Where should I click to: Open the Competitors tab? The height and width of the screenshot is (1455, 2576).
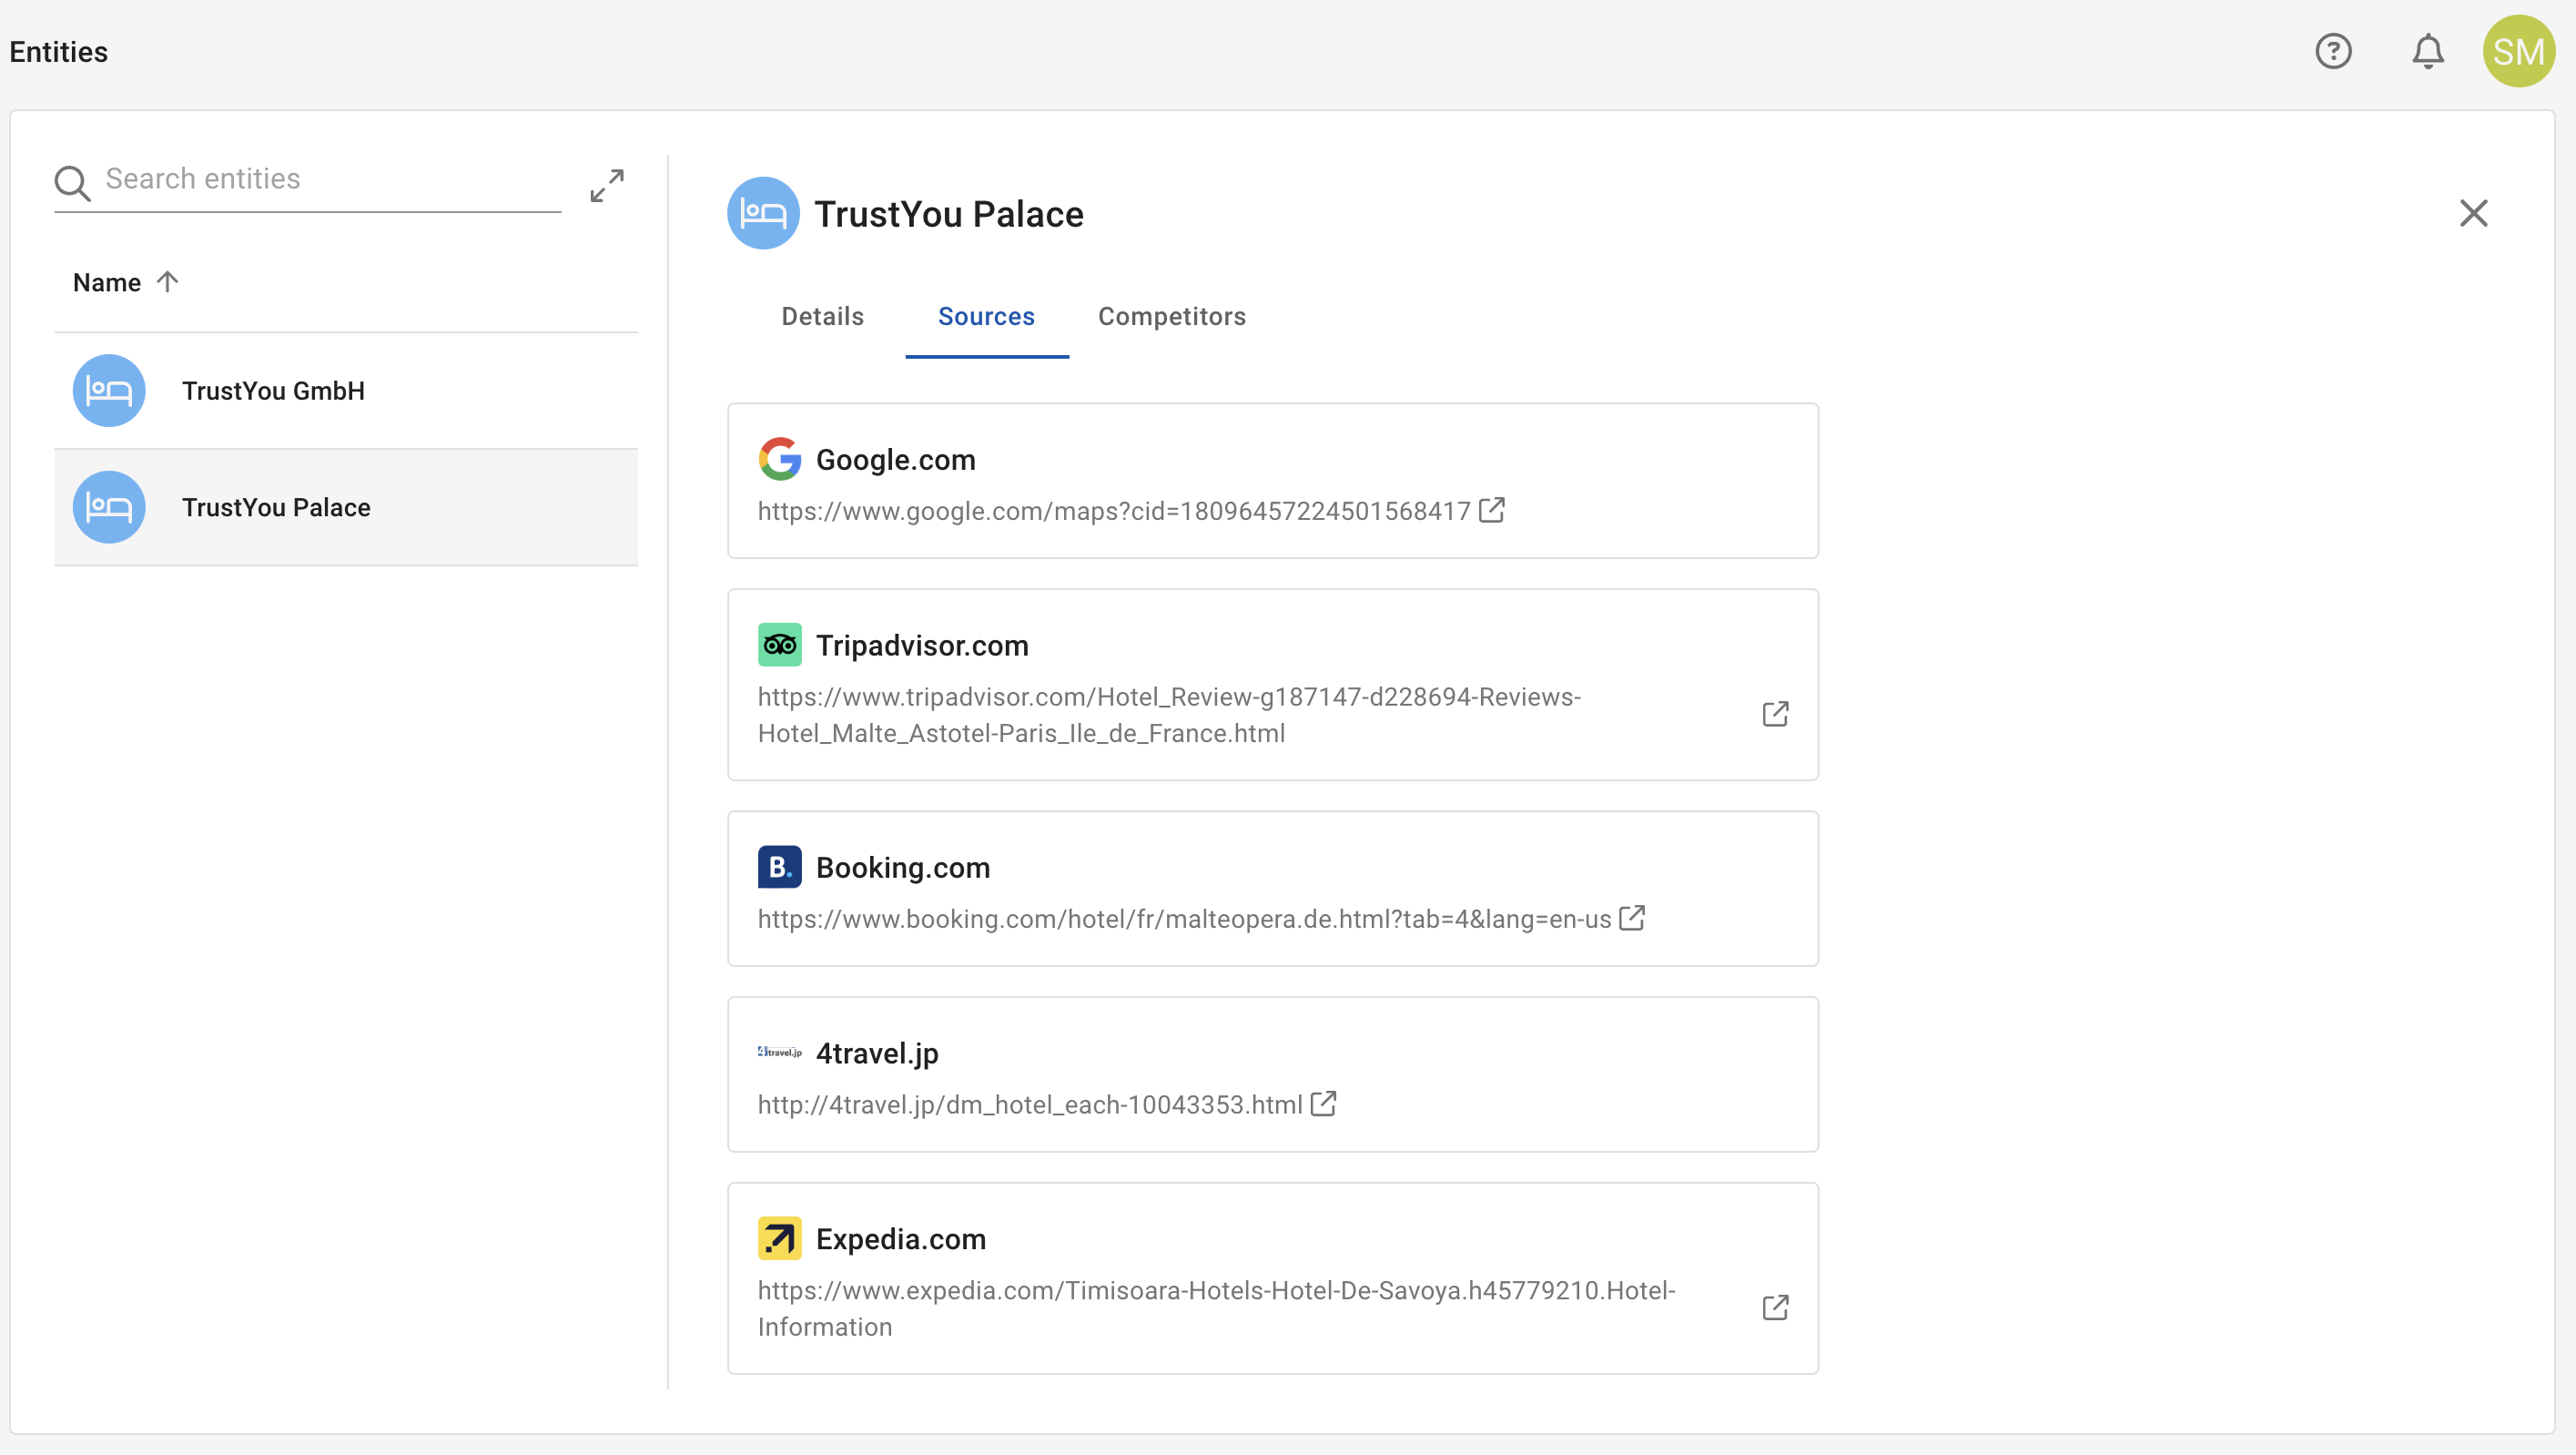click(x=1172, y=316)
